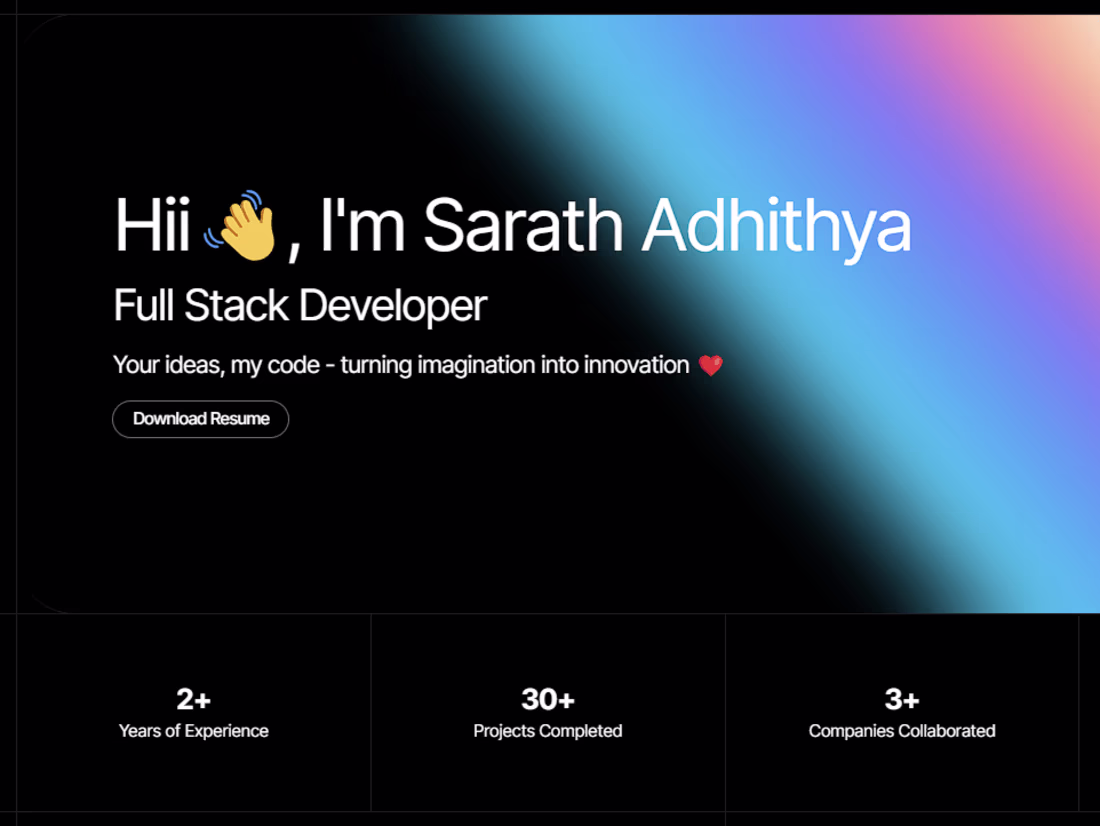Select the 'Full Stack Developer' subtitle
This screenshot has width=1100, height=826.
coord(299,305)
